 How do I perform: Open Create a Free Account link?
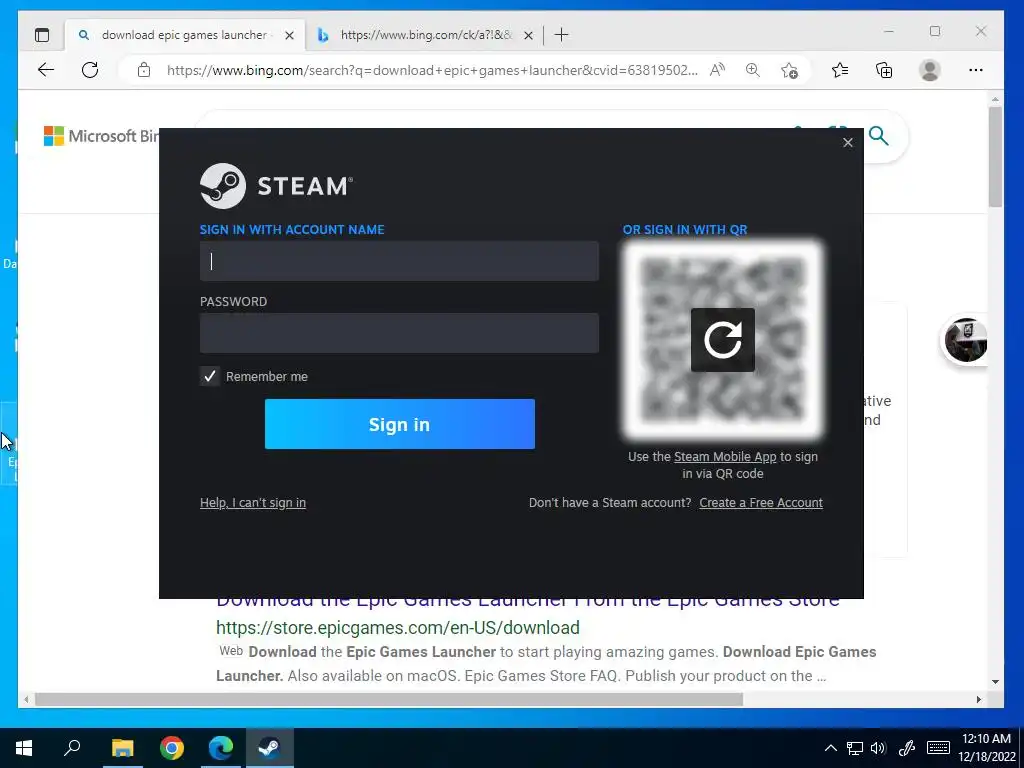point(761,502)
